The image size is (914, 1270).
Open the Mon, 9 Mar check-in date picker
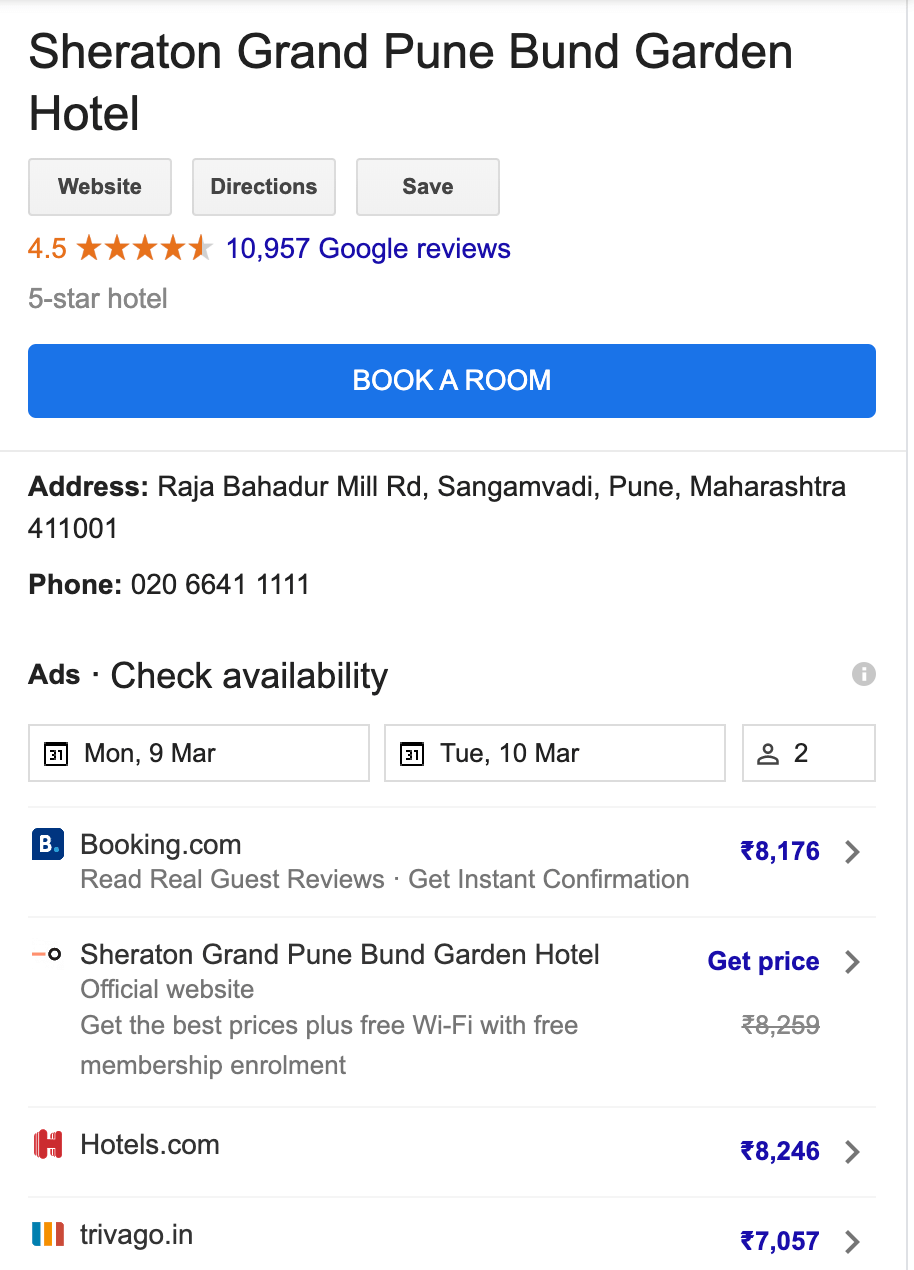[199, 753]
